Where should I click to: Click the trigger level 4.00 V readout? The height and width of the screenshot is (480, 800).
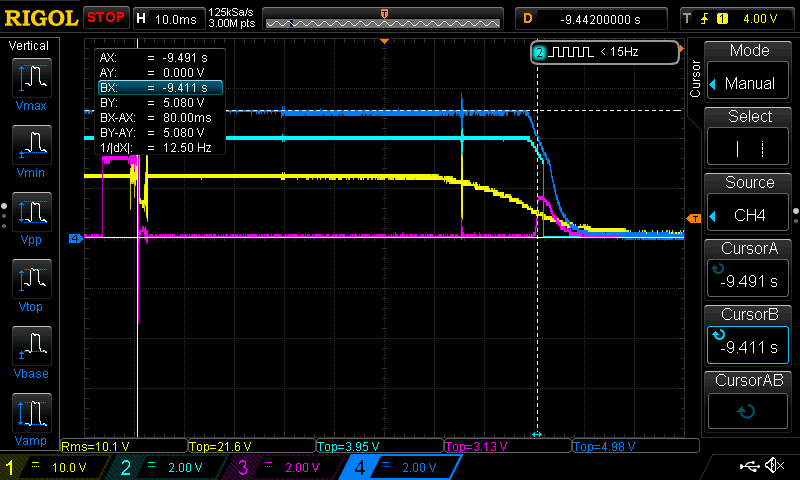coord(760,19)
